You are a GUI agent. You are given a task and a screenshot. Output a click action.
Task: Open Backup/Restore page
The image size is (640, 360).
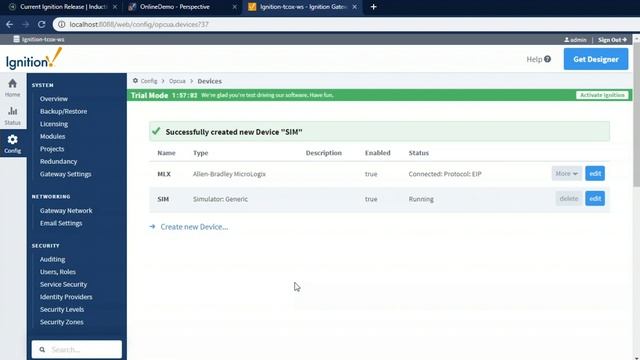63,111
